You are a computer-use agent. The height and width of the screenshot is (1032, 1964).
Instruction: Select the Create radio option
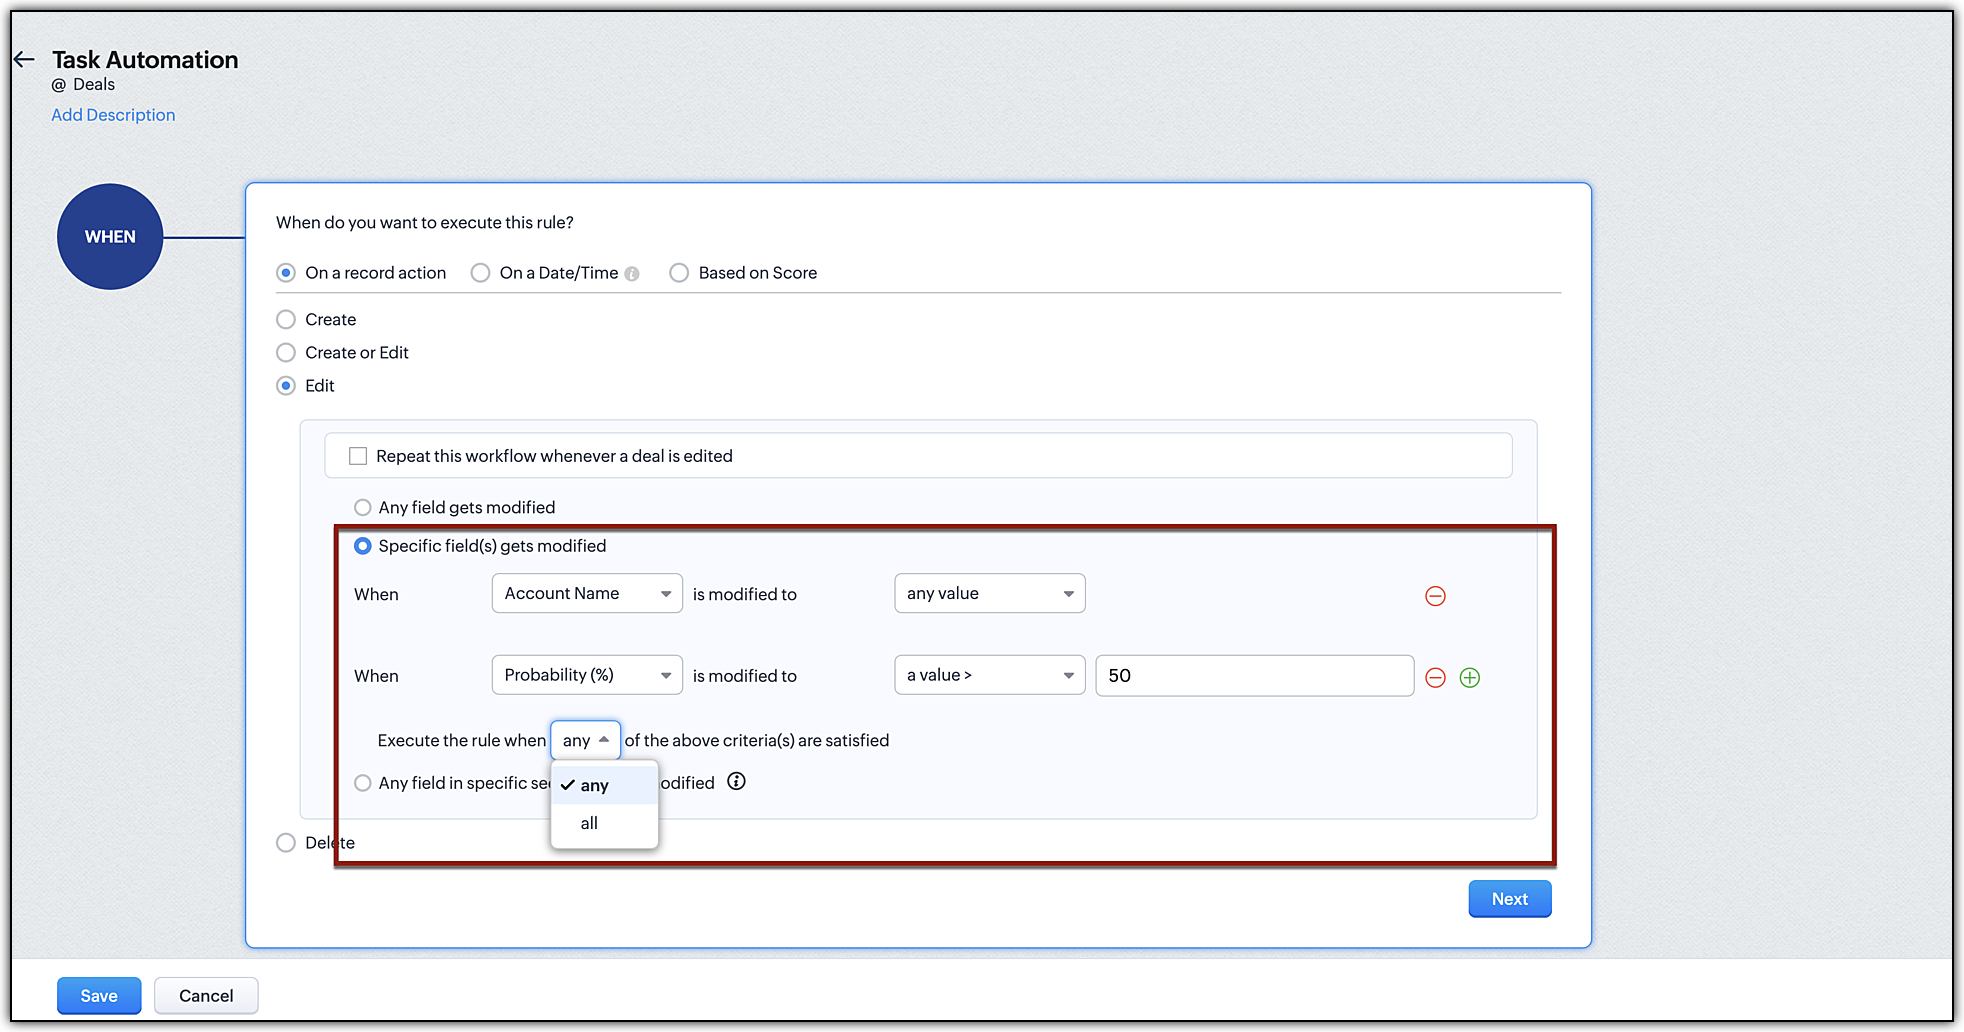[286, 320]
